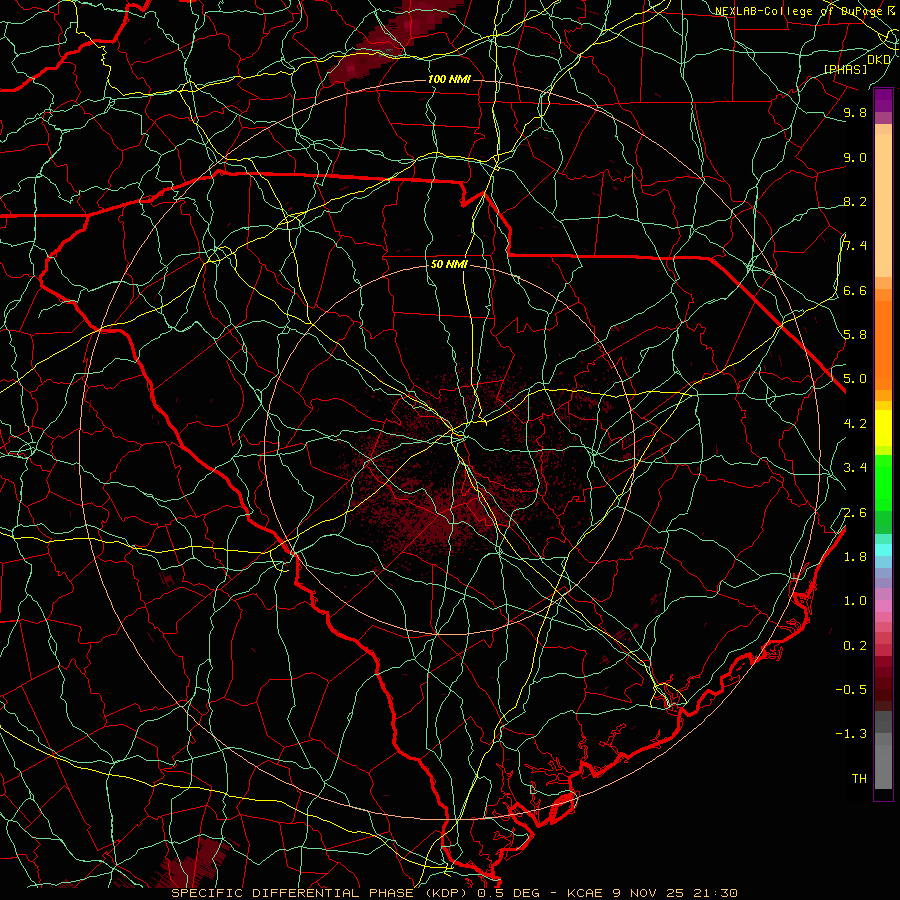Pick the bright green band of color scale
Image resolution: width=900 pixels, height=900 pixels.
coord(883,482)
